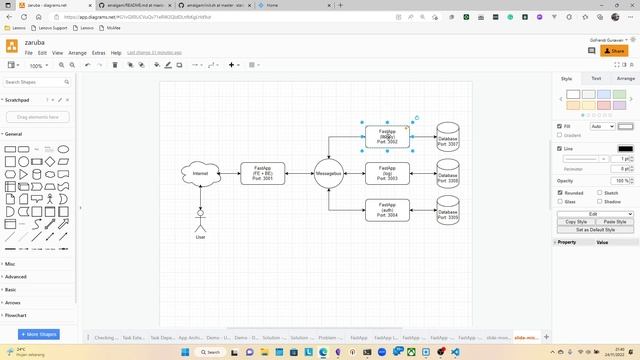The image size is (640, 360).
Task: Open the comments speech-bubble icon
Action: [591, 51]
